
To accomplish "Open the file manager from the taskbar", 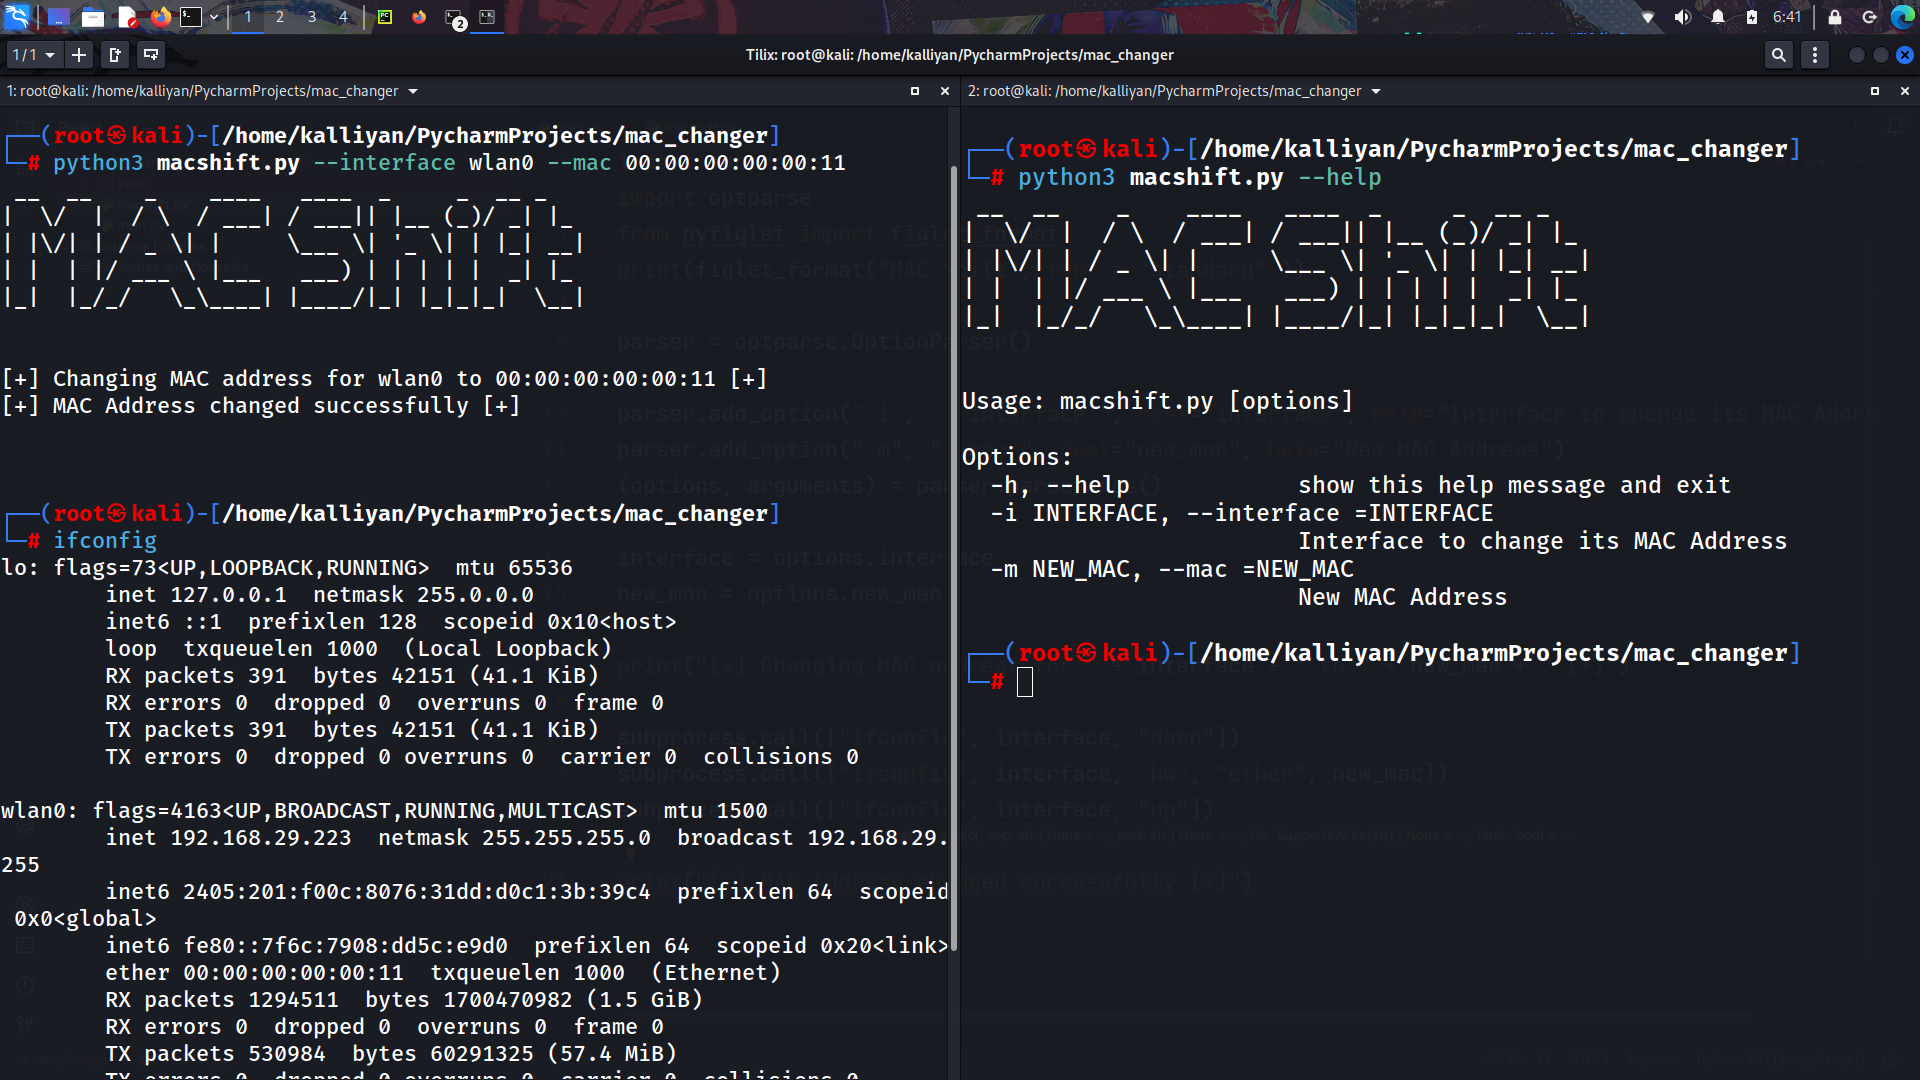I will point(92,17).
